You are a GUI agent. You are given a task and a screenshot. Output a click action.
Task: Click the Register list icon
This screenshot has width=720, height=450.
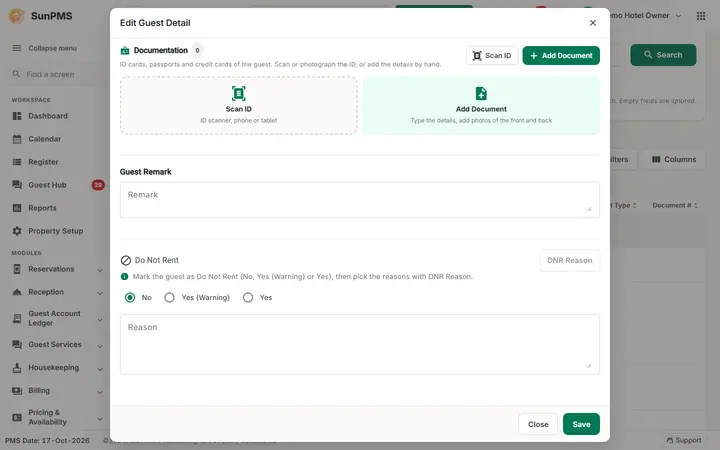point(17,162)
